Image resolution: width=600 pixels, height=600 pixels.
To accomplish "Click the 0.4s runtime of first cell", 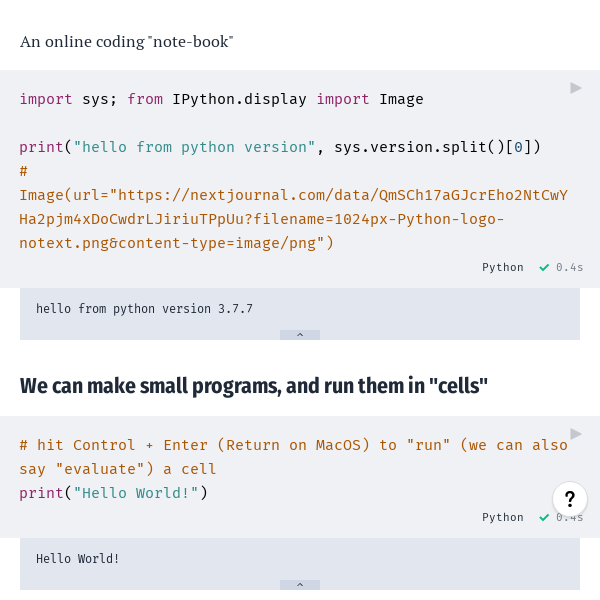I will coord(570,268).
